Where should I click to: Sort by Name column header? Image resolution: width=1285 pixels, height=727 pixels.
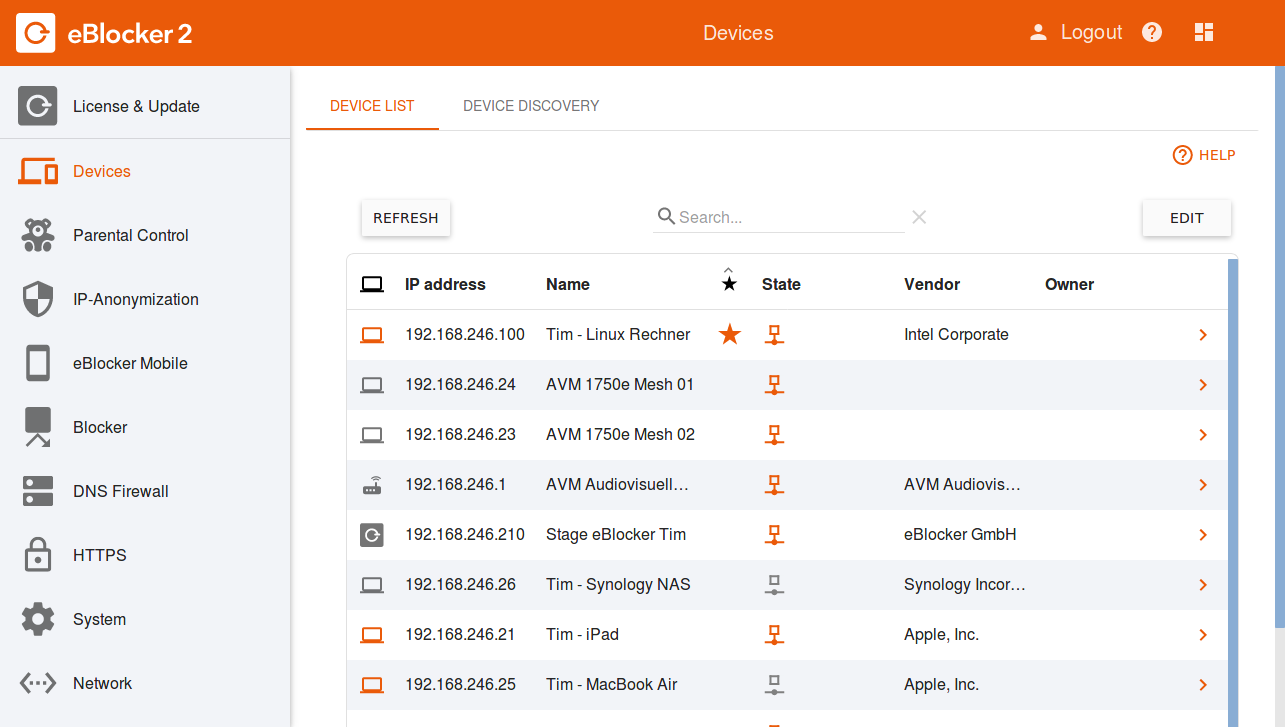568,284
